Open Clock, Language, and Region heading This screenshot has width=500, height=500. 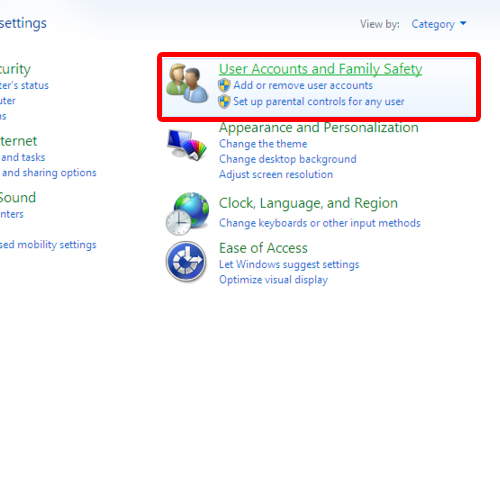click(x=308, y=203)
